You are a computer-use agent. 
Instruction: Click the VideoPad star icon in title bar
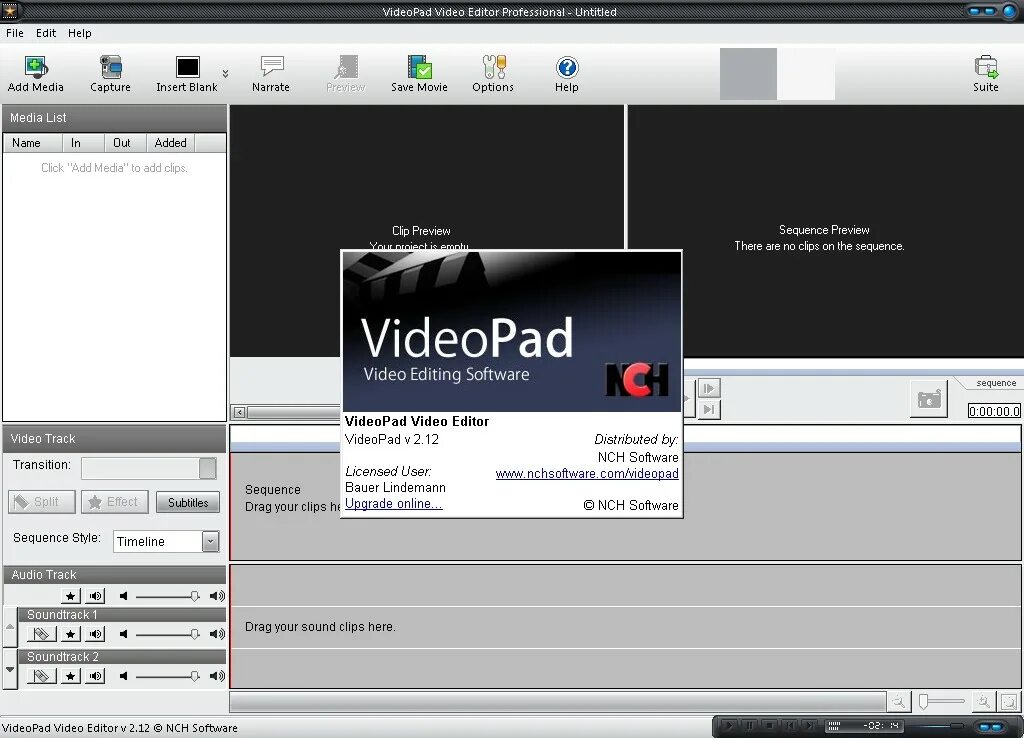coord(10,10)
